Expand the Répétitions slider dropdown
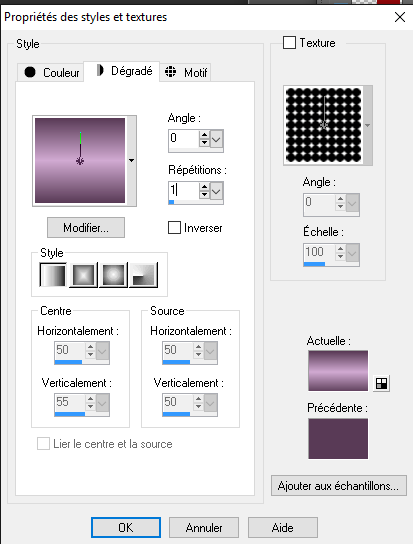This screenshot has height=544, width=413. 216,192
